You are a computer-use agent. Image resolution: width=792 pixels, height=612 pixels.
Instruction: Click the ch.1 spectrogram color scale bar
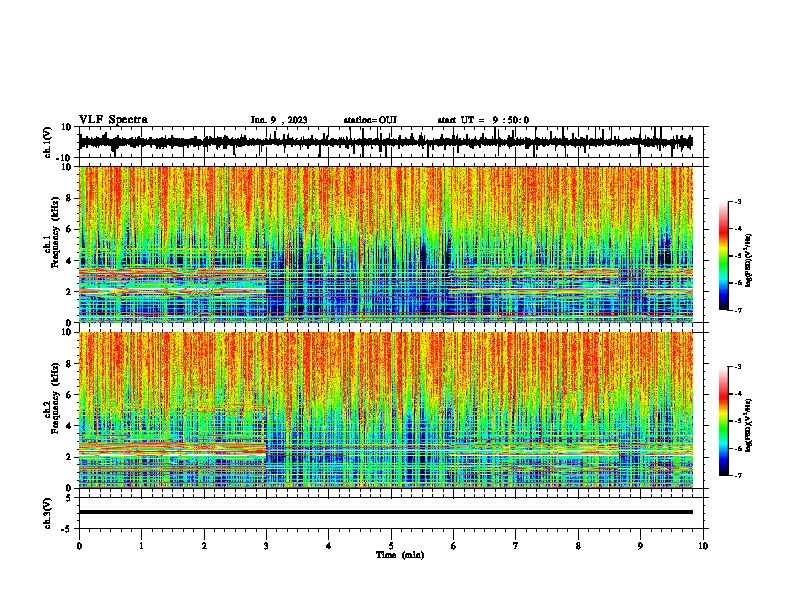[x=724, y=256]
